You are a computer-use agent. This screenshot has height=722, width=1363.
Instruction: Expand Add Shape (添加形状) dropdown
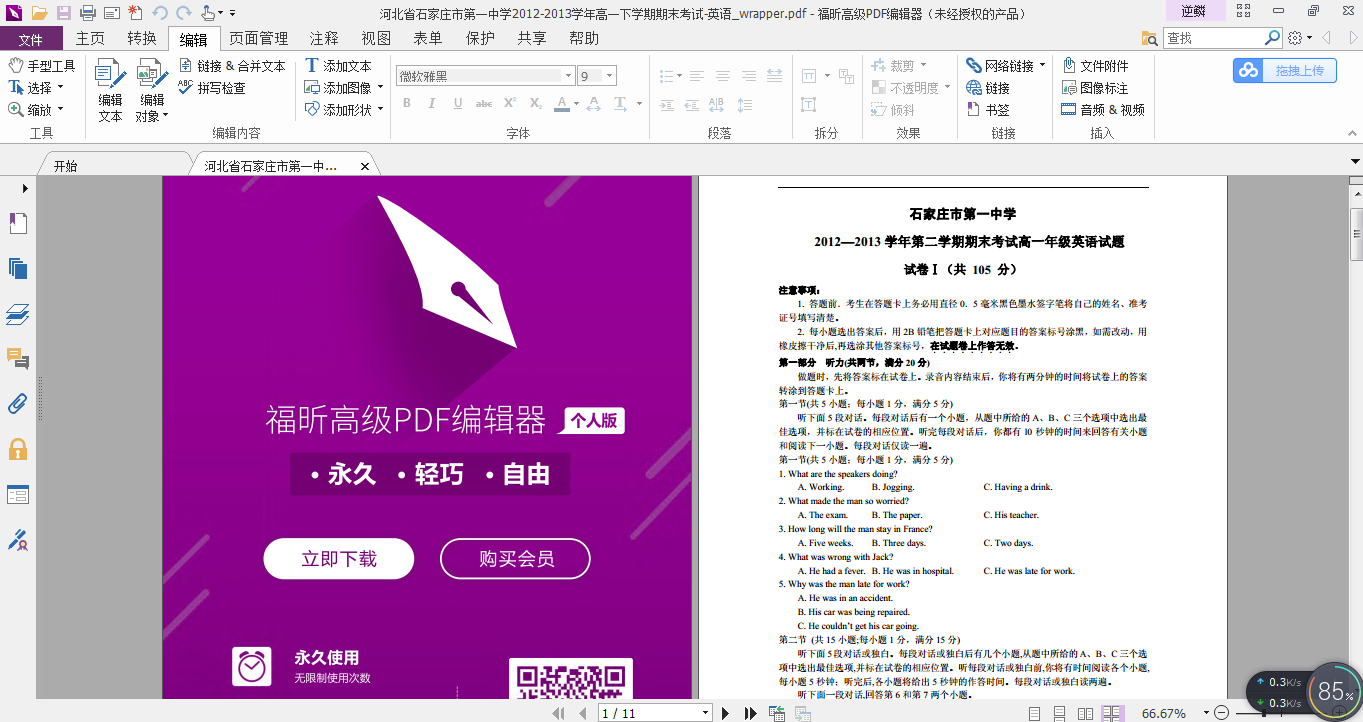[x=381, y=110]
